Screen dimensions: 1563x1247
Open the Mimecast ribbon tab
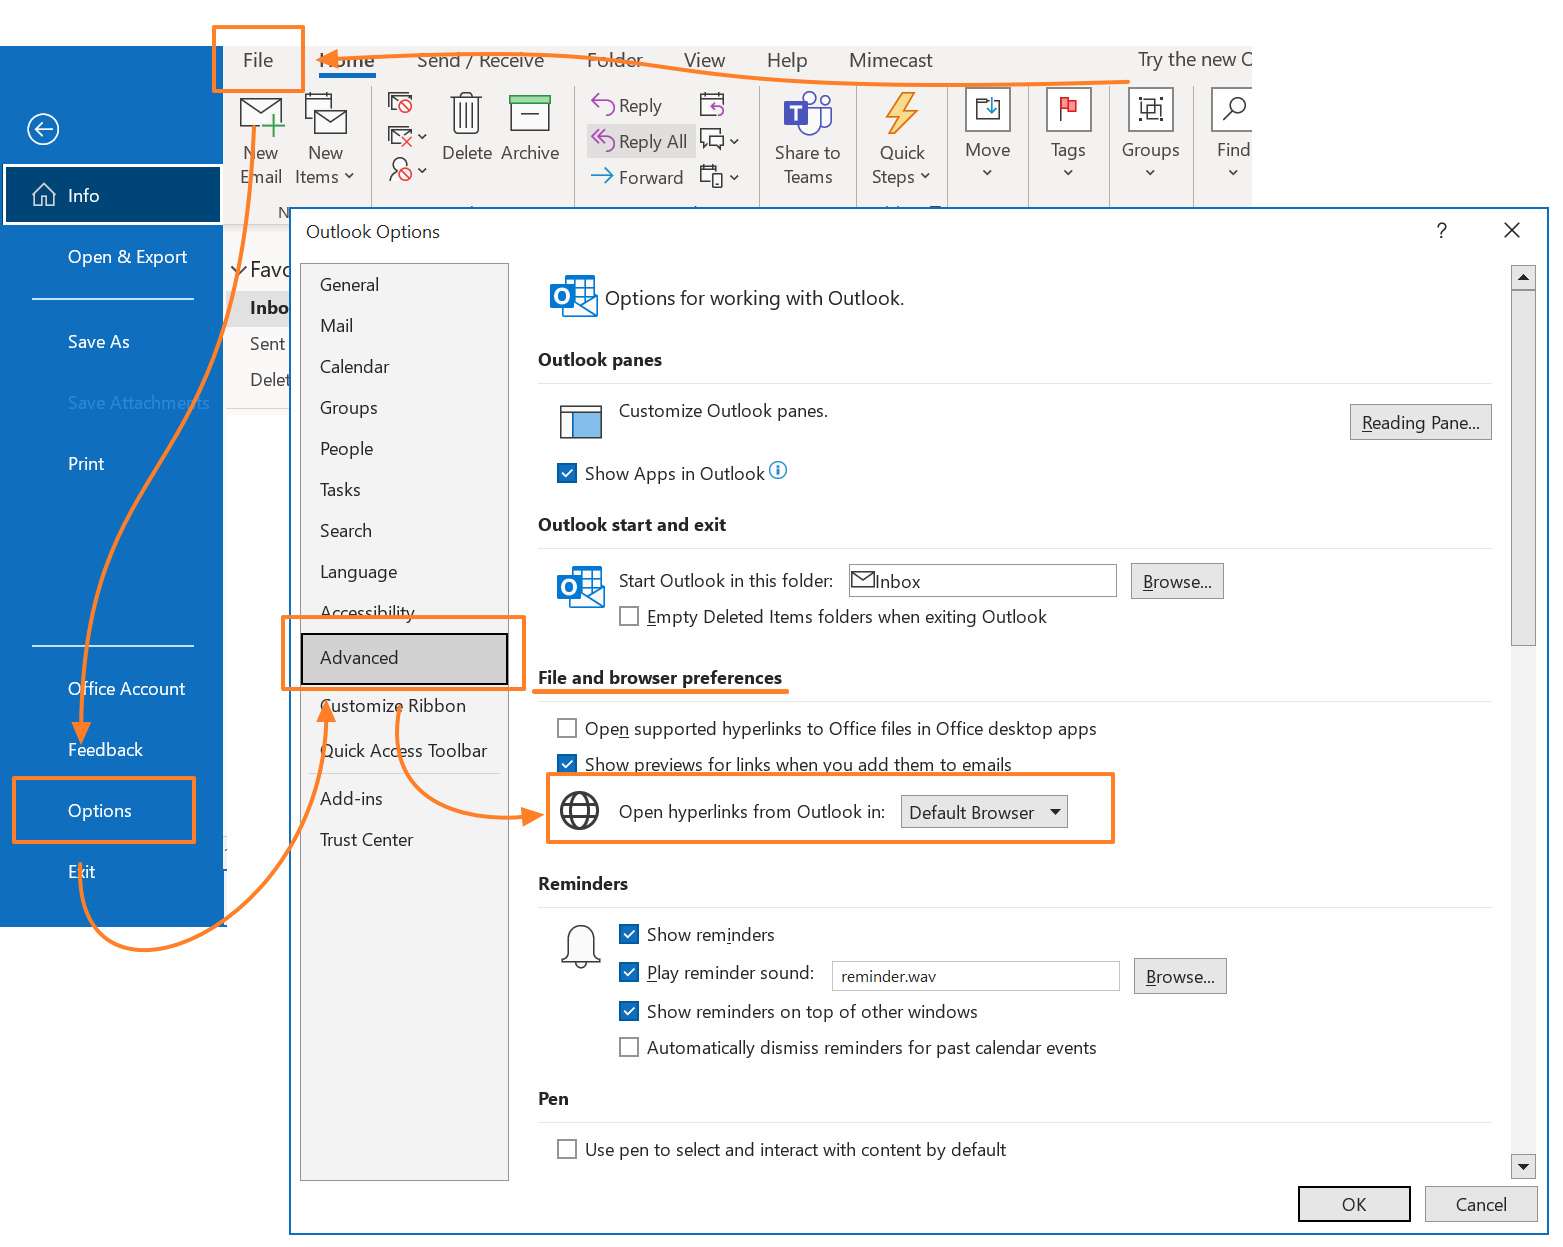(x=890, y=60)
